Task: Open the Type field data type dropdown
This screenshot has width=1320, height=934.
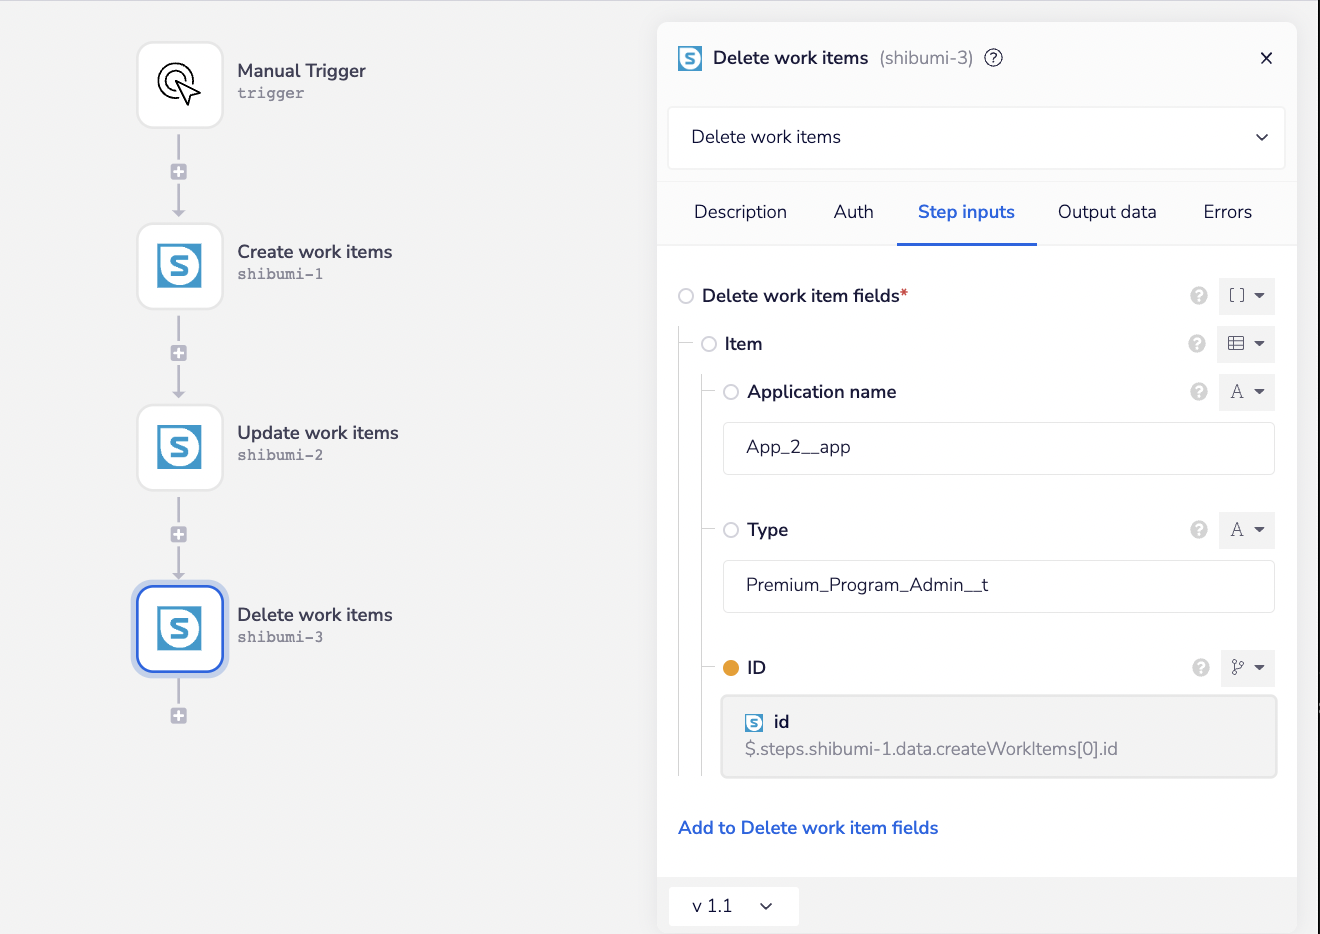Action: pos(1246,530)
